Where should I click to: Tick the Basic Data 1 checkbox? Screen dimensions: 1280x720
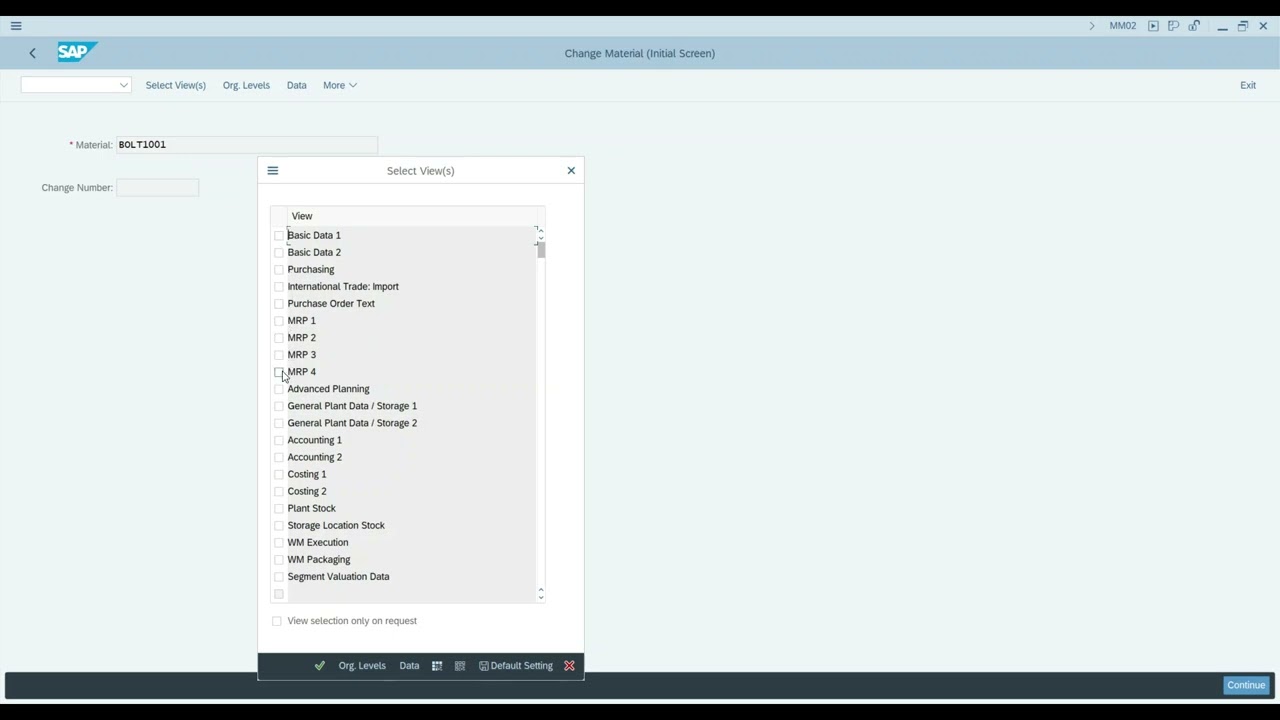(279, 236)
